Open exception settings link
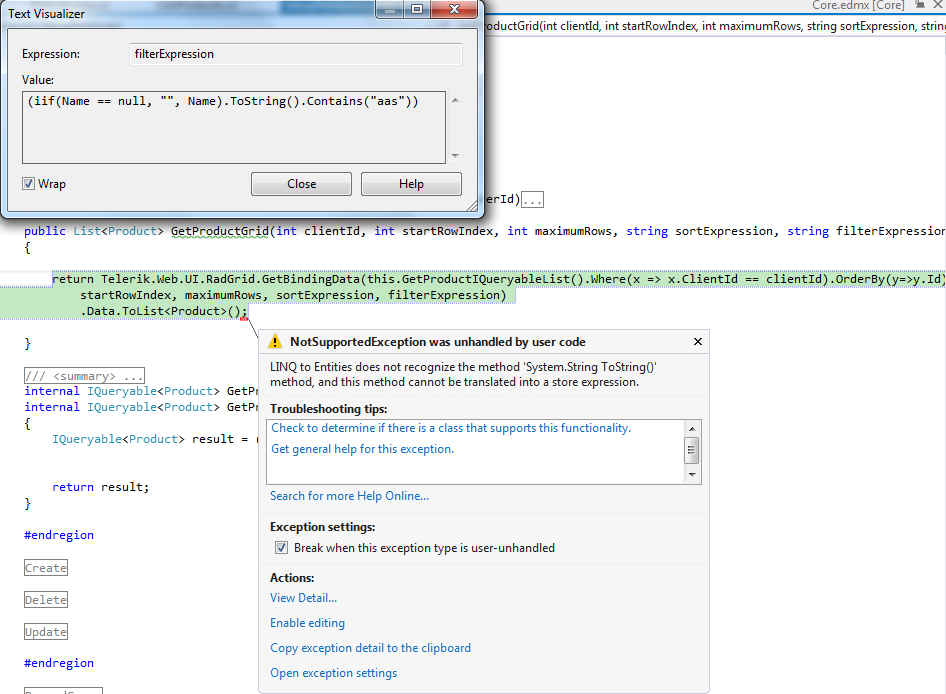 [334, 673]
